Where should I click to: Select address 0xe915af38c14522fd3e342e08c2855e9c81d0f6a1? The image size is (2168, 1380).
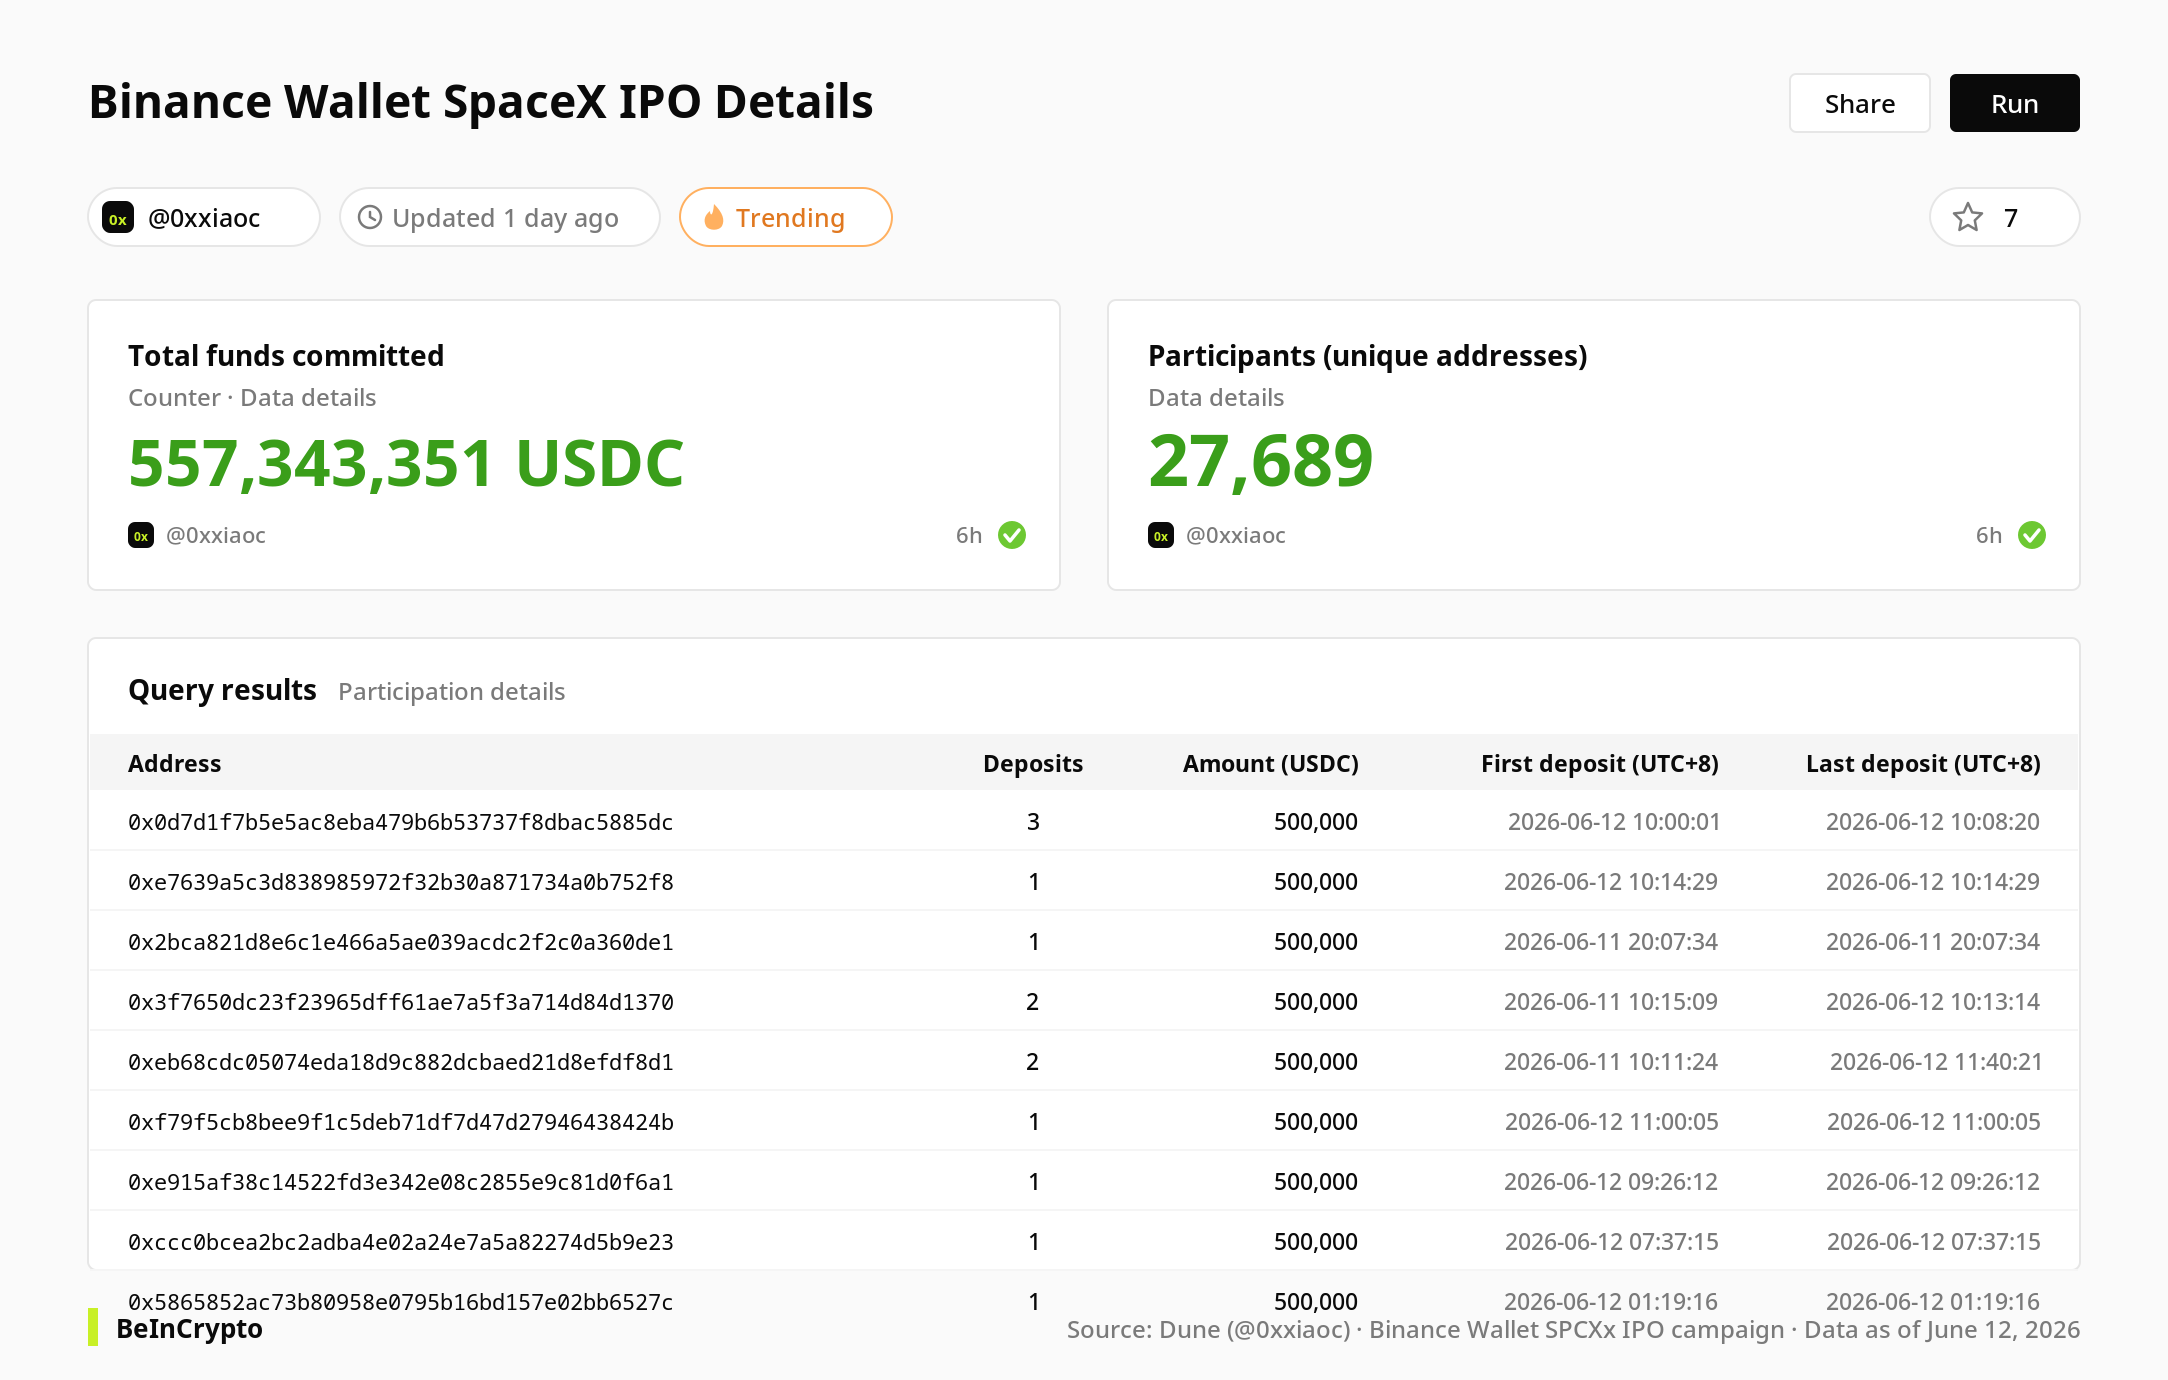(x=401, y=1182)
